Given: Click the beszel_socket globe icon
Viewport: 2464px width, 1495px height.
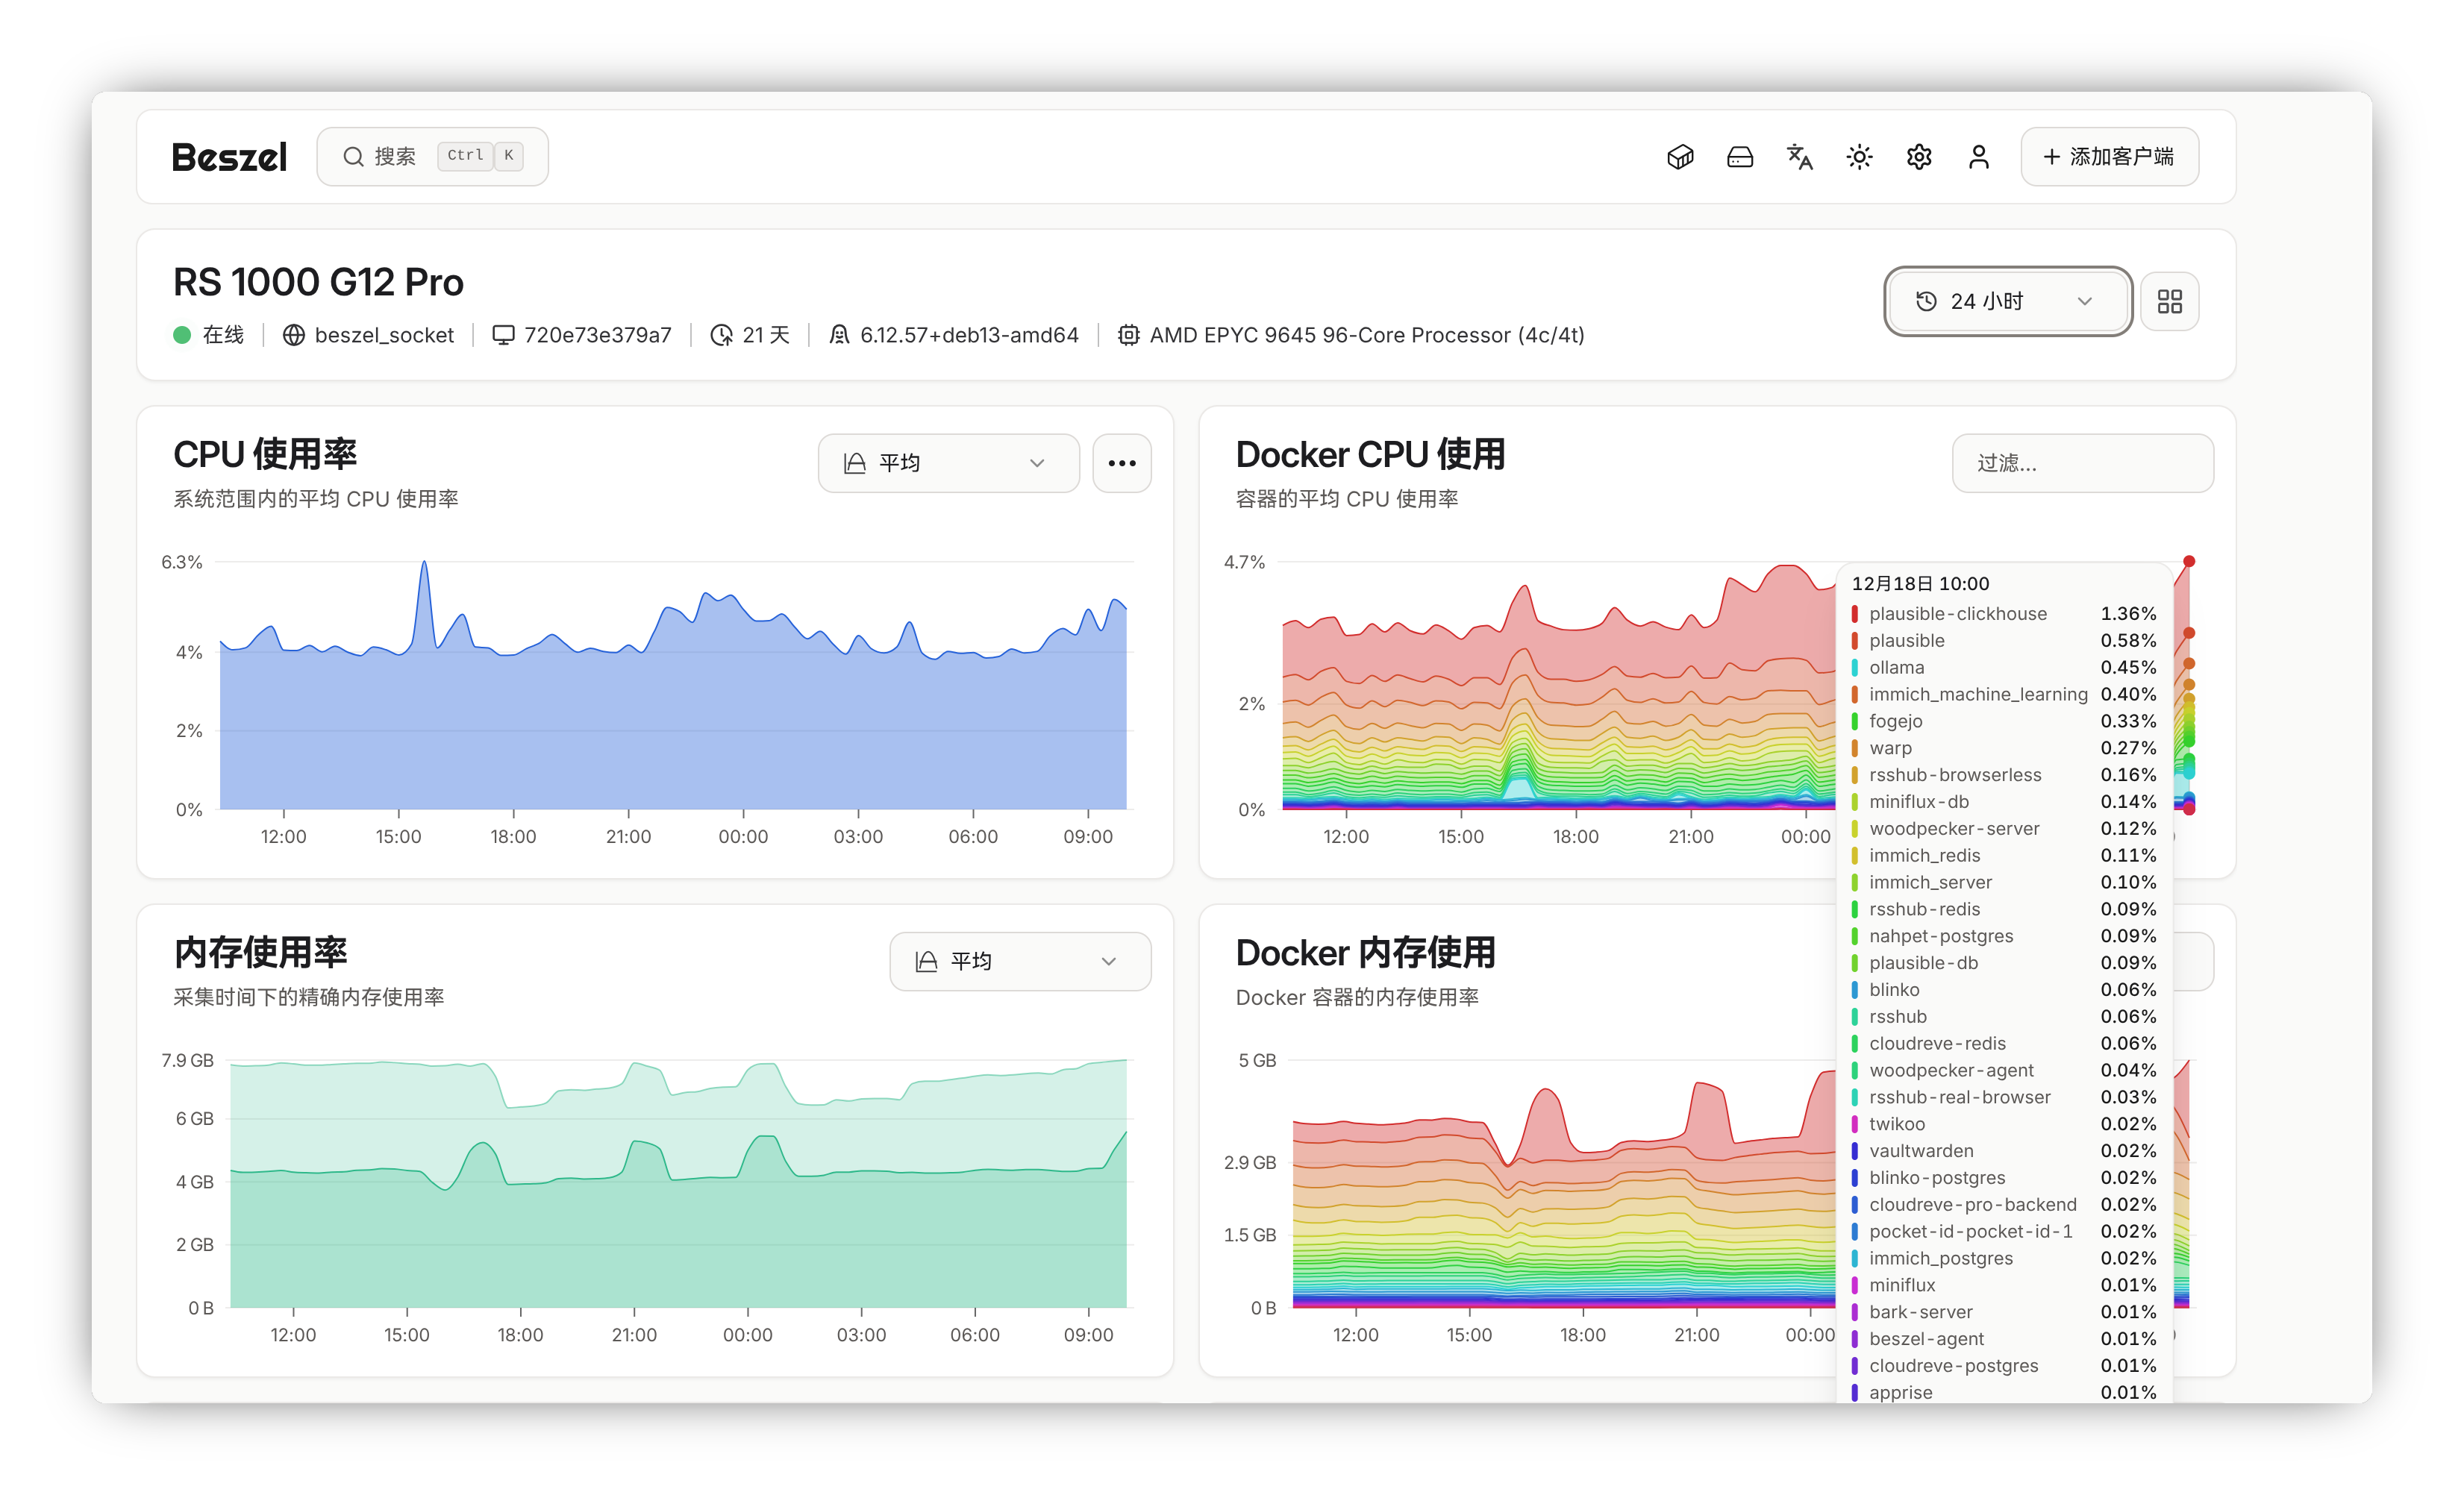Looking at the screenshot, I should 293,335.
